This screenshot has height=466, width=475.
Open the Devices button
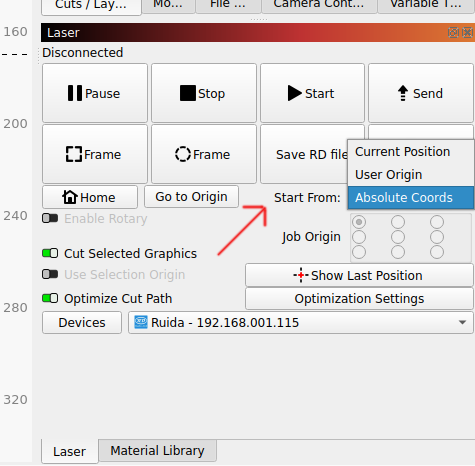(x=82, y=323)
